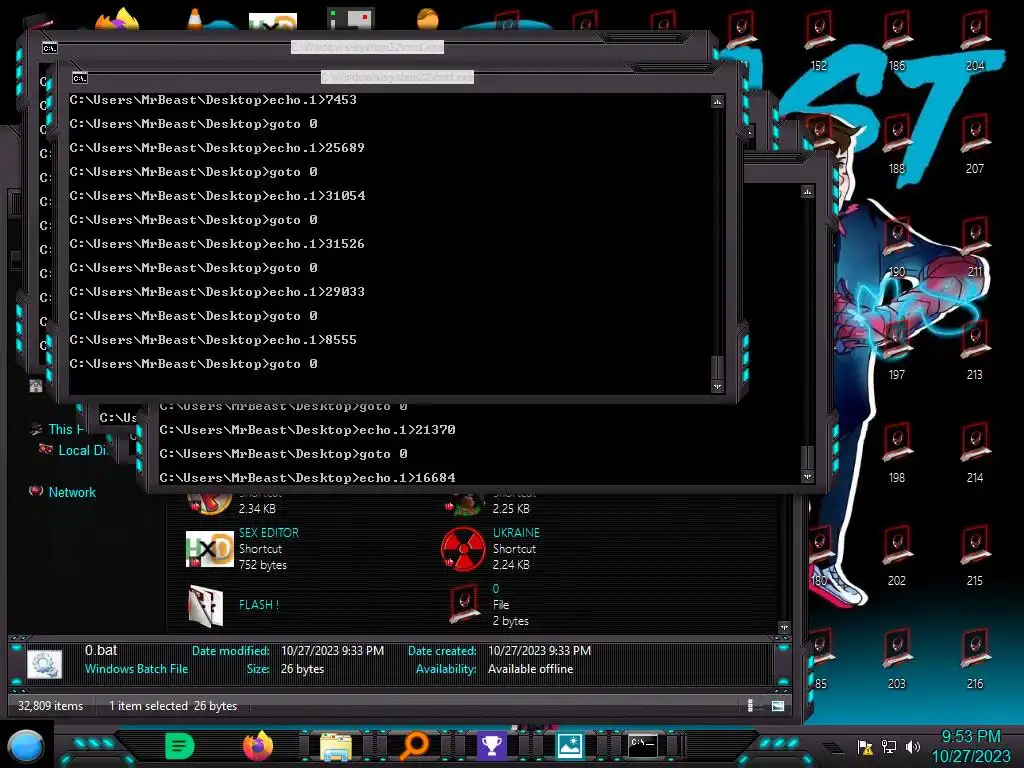Click front cmd window scroll-down arrow
The height and width of the screenshot is (768, 1024).
718,387
